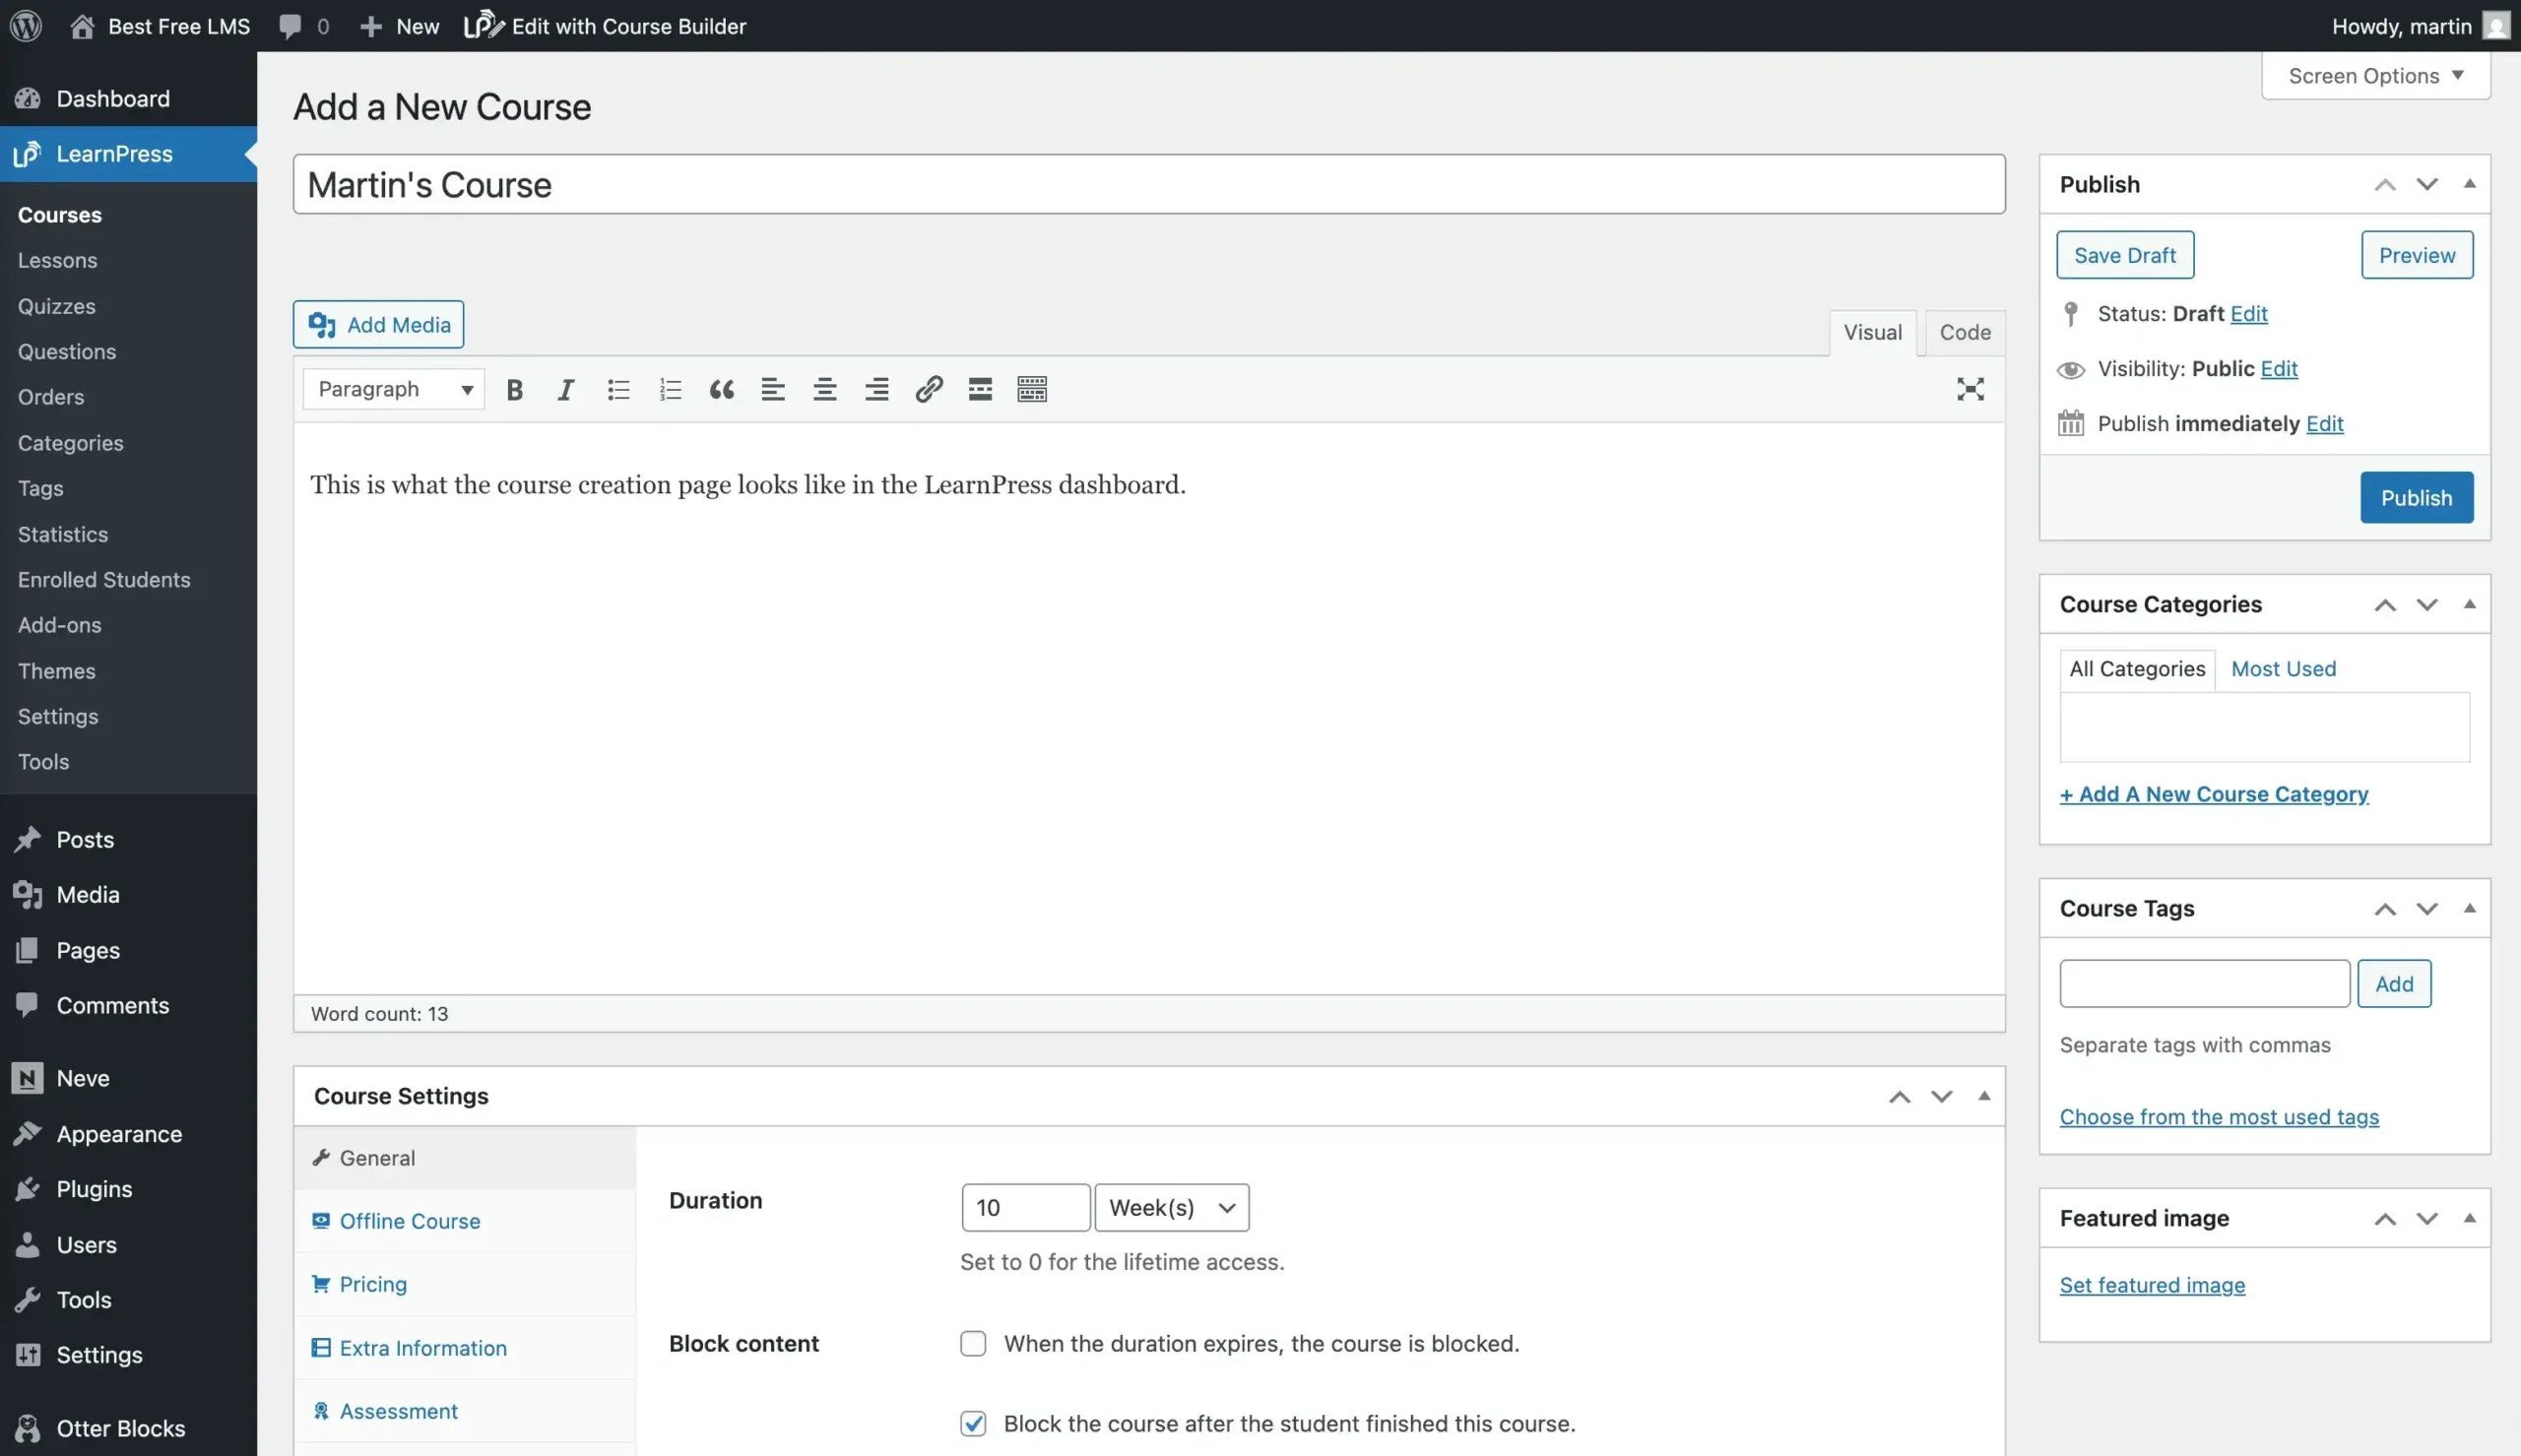Viewport: 2521px width, 1456px height.
Task: Uncheck block course after student finished
Action: tap(973, 1423)
